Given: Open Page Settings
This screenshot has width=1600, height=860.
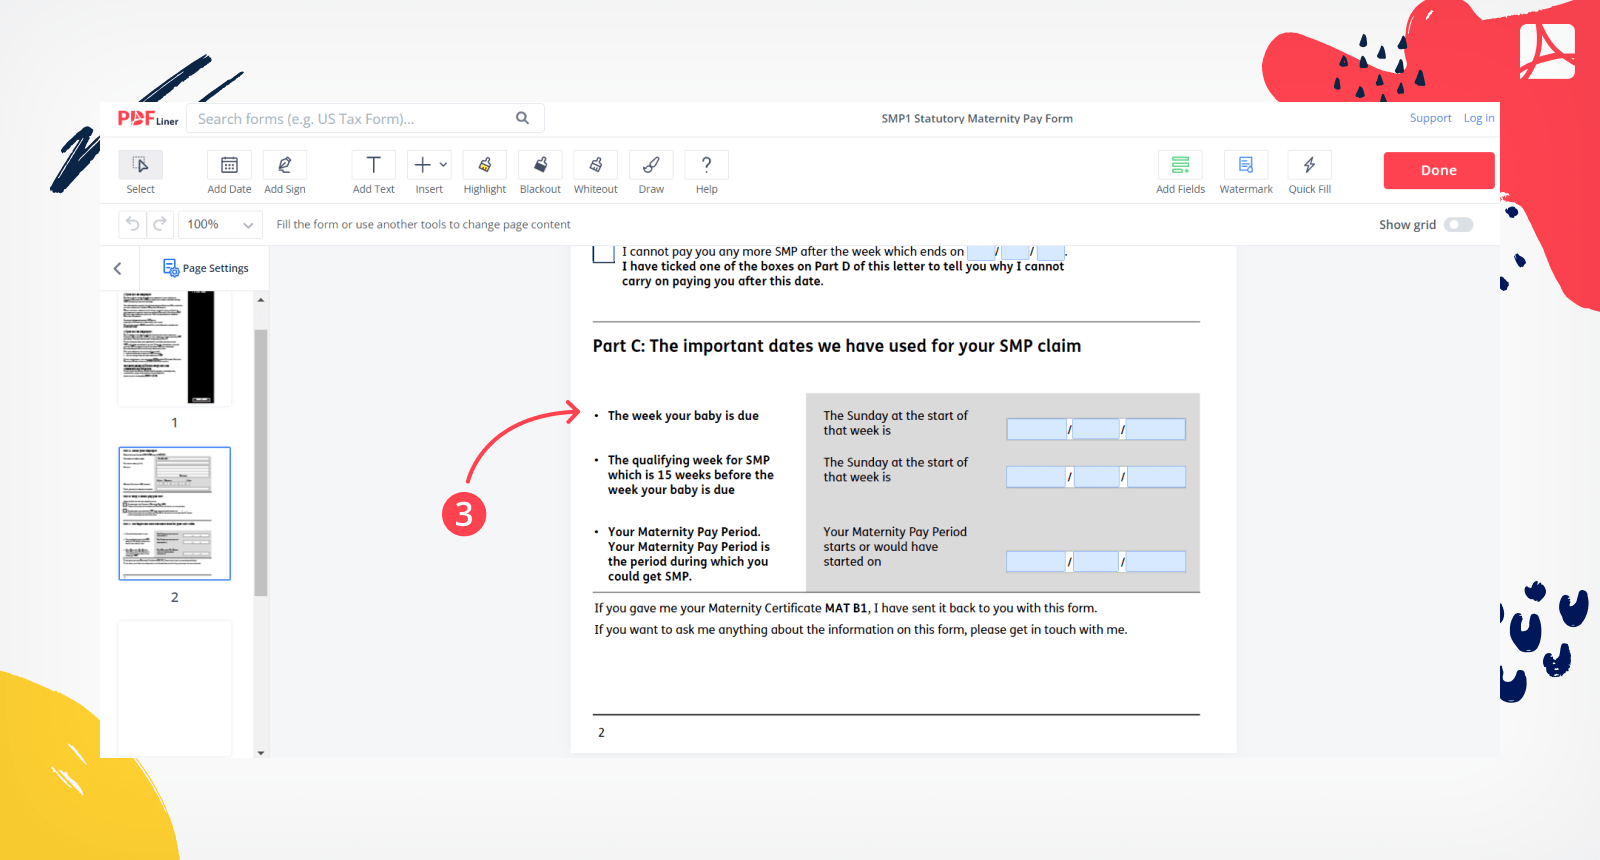Looking at the screenshot, I should click(205, 268).
